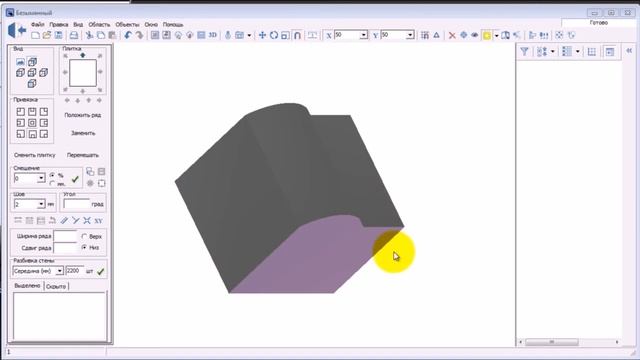The image size is (640, 360).
Task: Open the list view dropdown in right panel
Action: [578, 51]
